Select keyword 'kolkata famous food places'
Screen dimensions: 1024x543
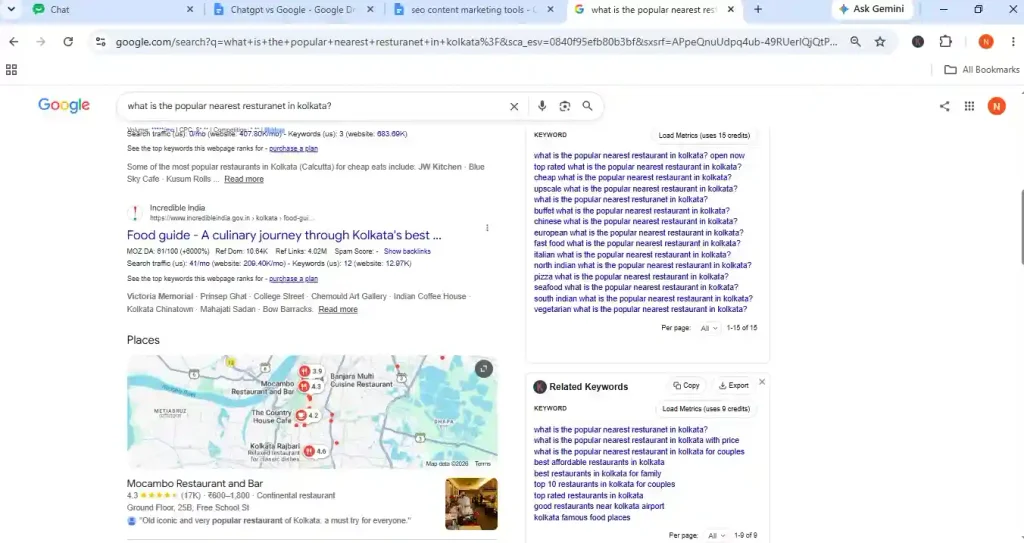click(582, 518)
